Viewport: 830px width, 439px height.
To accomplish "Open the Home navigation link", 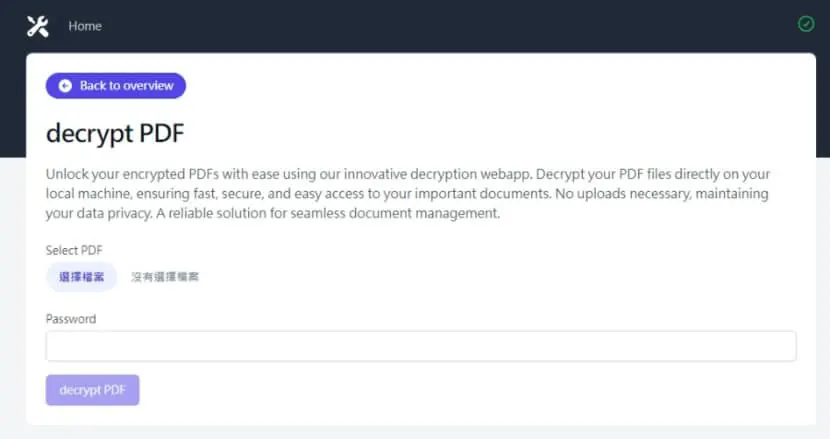I will pyautogui.click(x=85, y=26).
